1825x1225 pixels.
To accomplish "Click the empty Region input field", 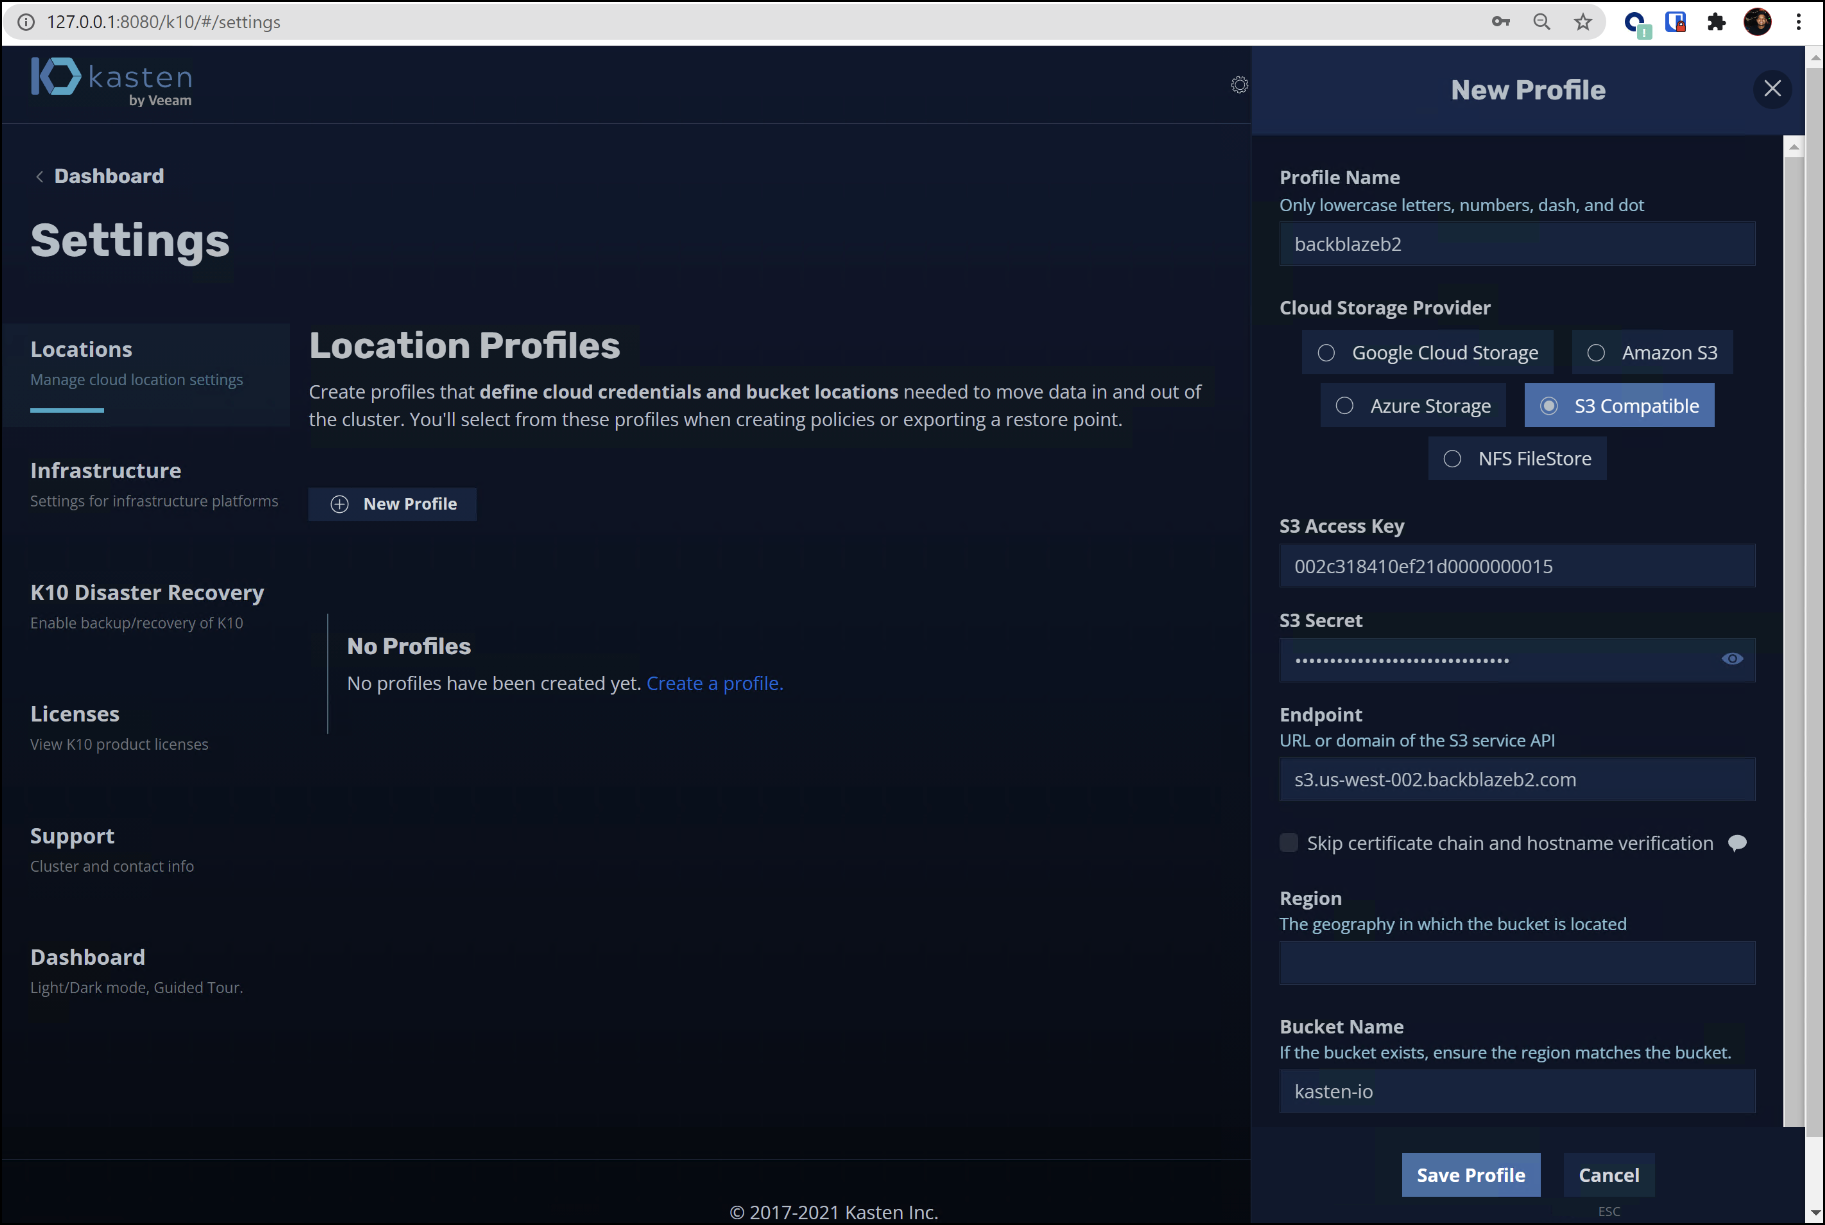I will point(1517,963).
